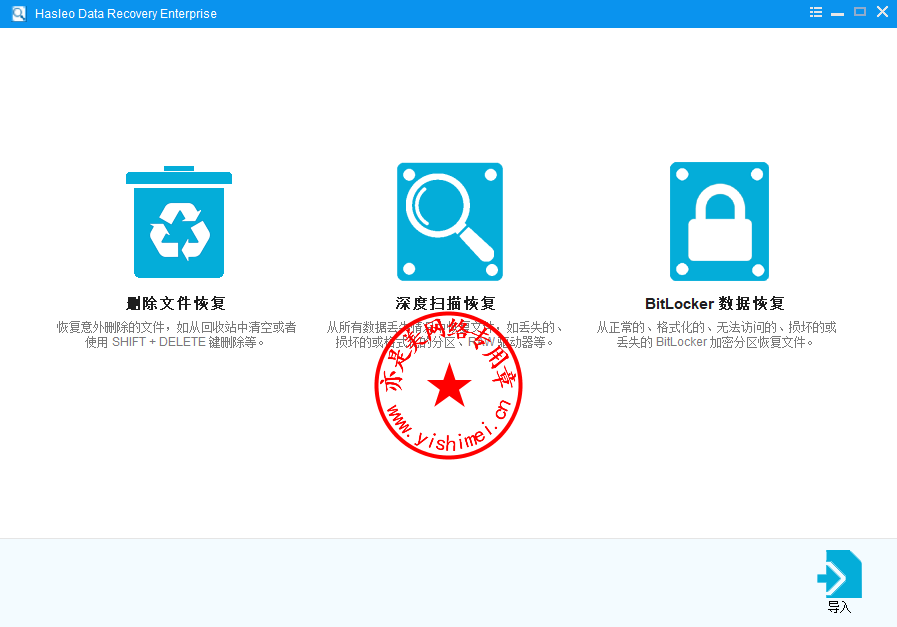897x627 pixels.
Task: Click the 导入 import arrow icon
Action: (x=839, y=574)
